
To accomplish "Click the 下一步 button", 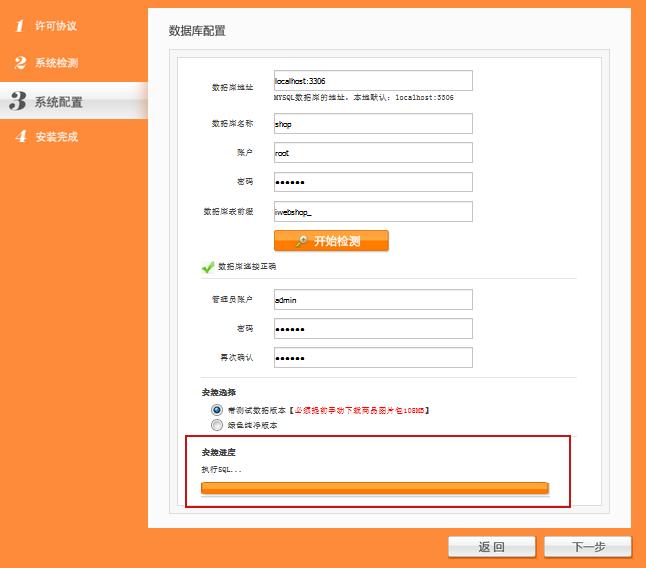I will point(588,547).
